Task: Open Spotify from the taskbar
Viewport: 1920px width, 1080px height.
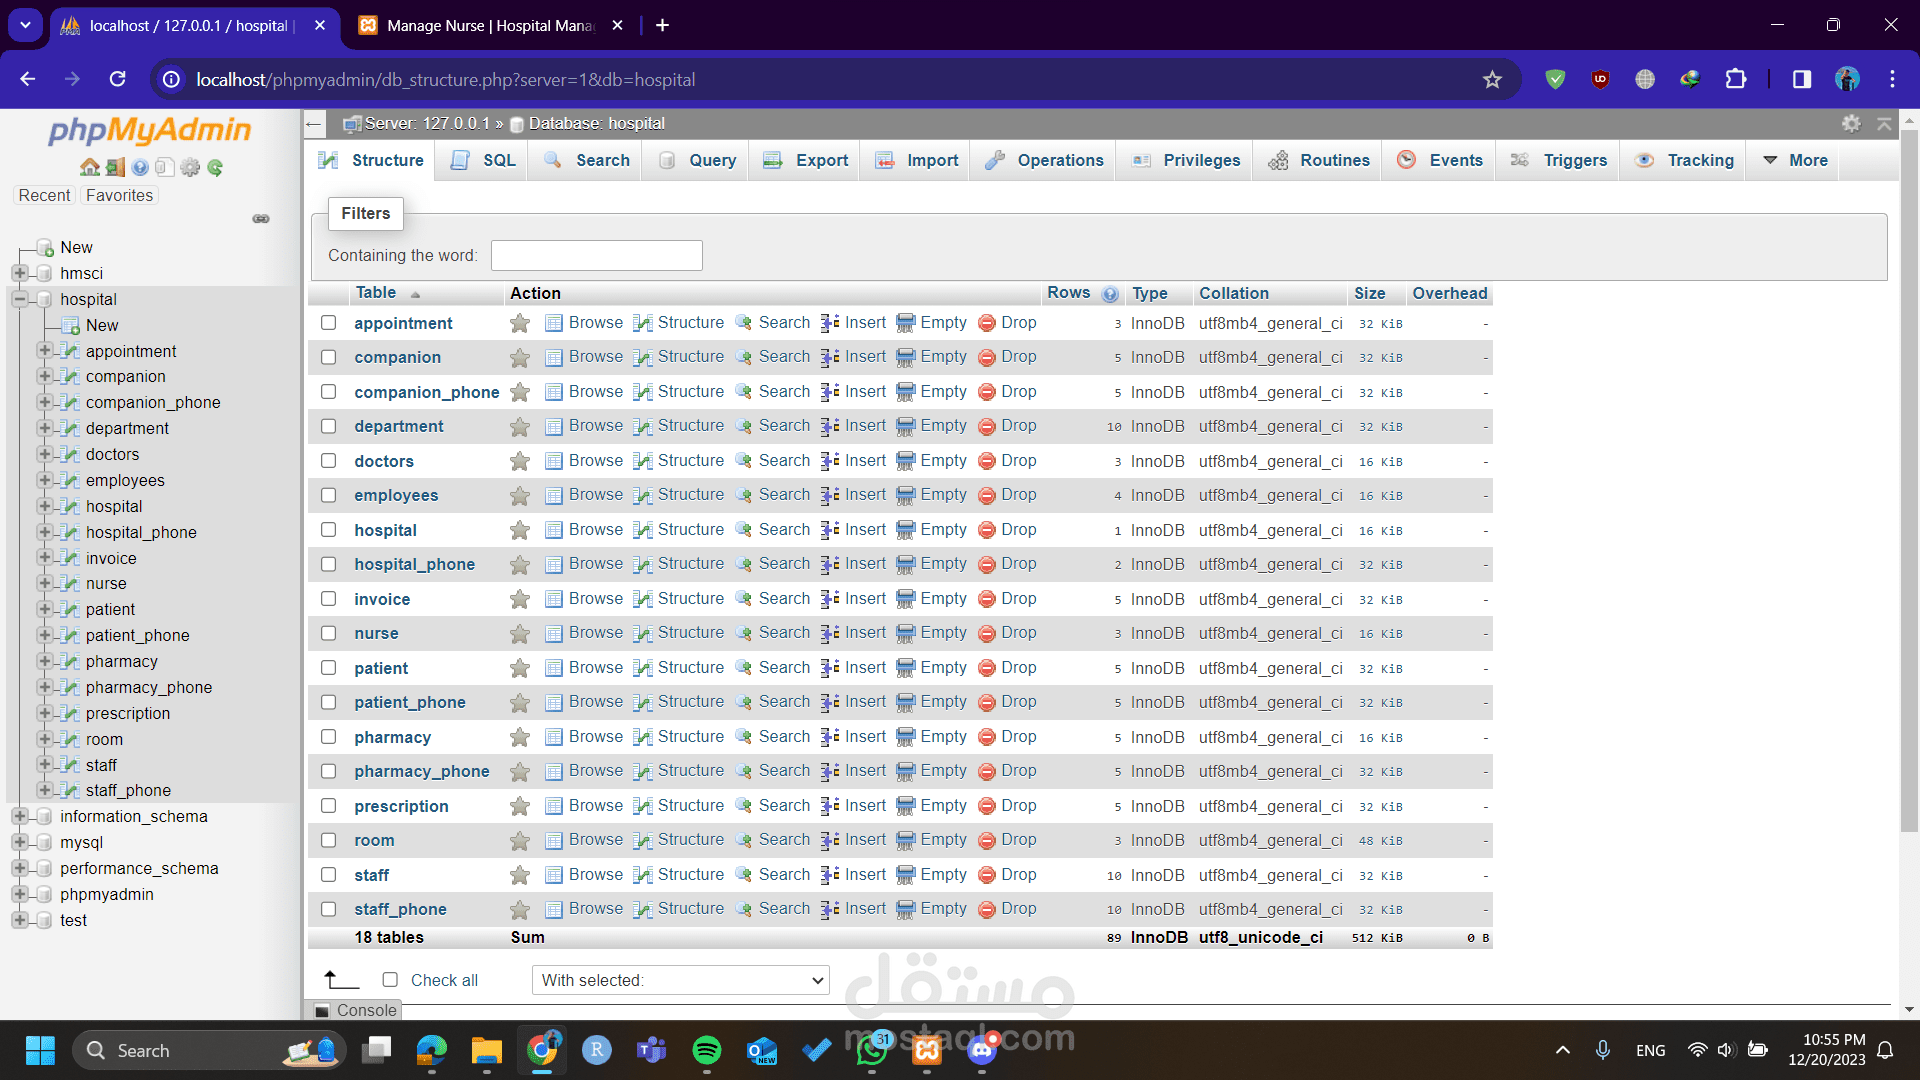Action: (x=706, y=1050)
